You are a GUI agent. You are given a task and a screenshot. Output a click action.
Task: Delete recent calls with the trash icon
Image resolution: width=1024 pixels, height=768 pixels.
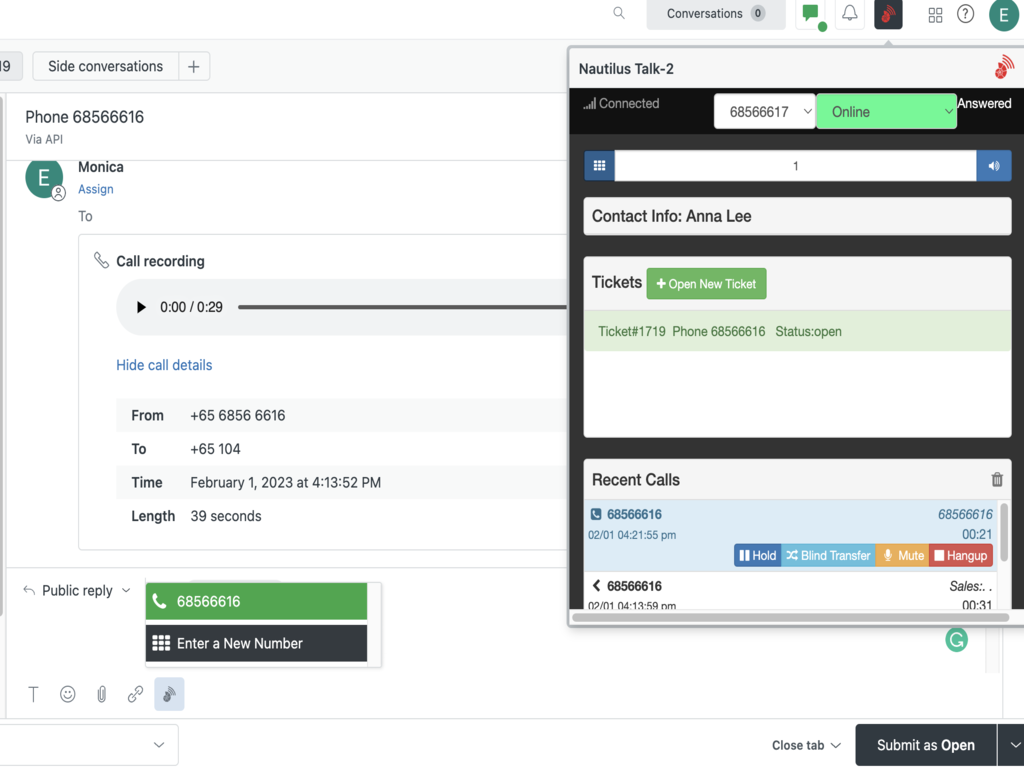click(996, 480)
